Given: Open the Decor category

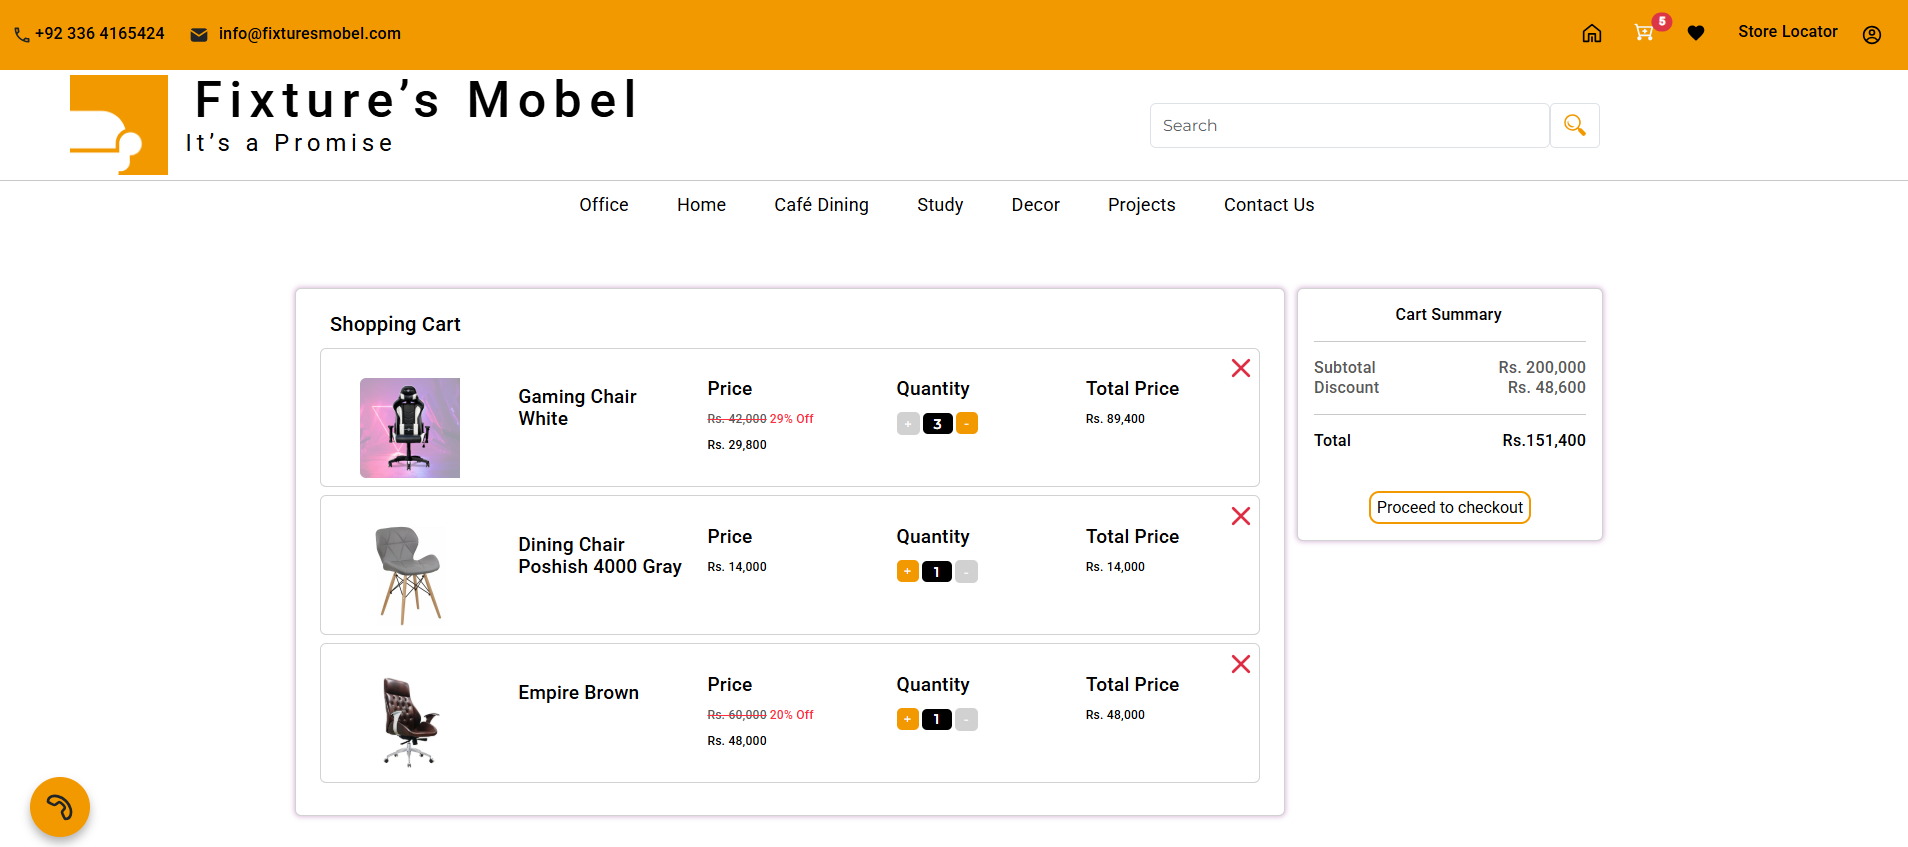Looking at the screenshot, I should (x=1035, y=205).
